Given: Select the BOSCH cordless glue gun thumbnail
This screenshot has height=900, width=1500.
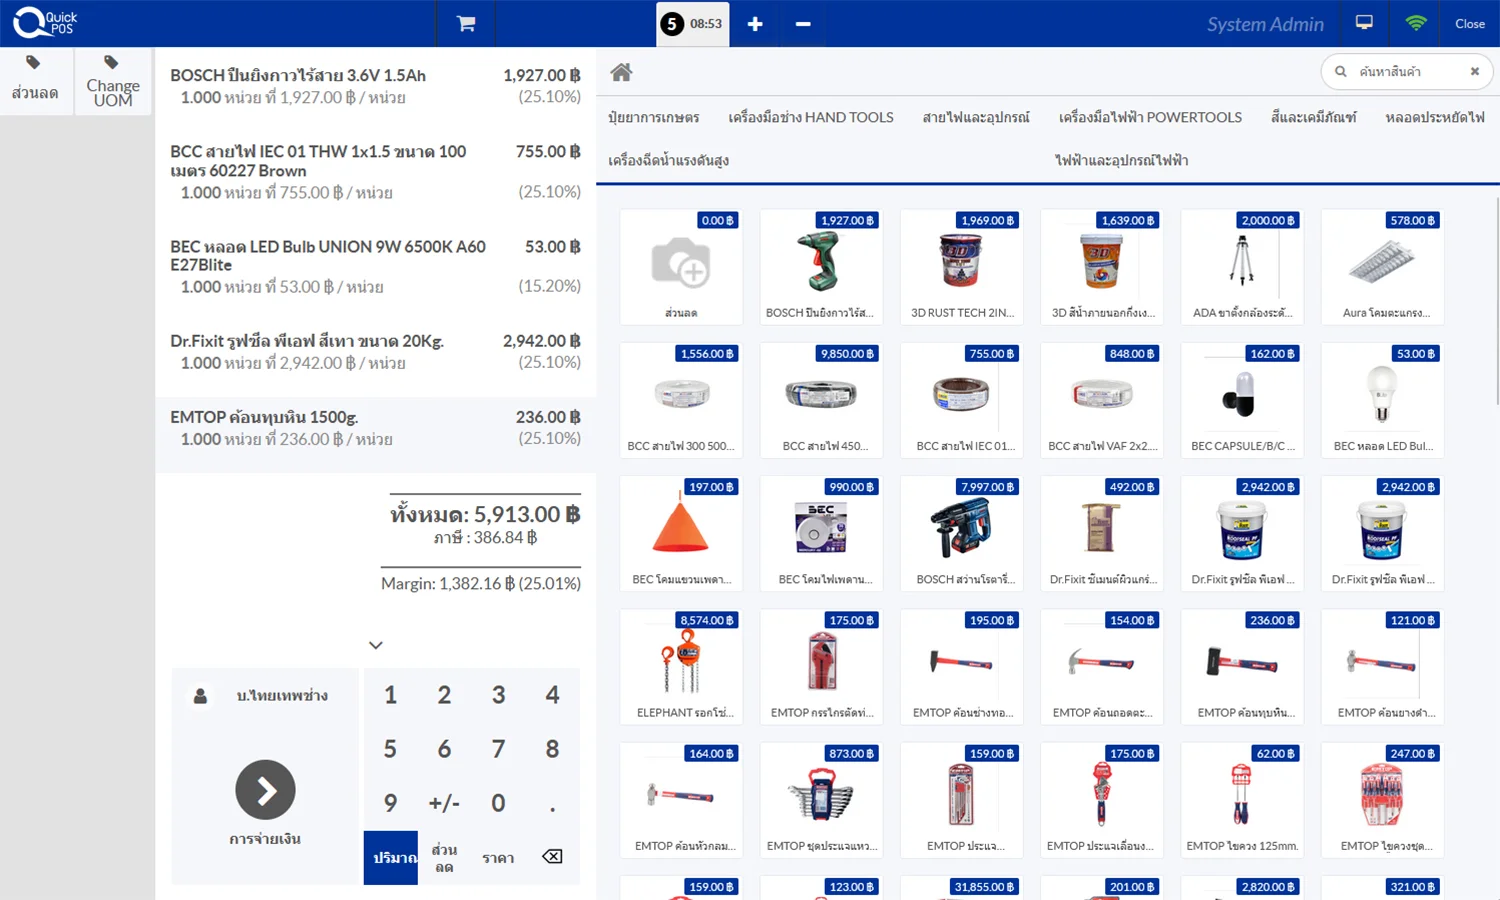Looking at the screenshot, I should pos(821,267).
